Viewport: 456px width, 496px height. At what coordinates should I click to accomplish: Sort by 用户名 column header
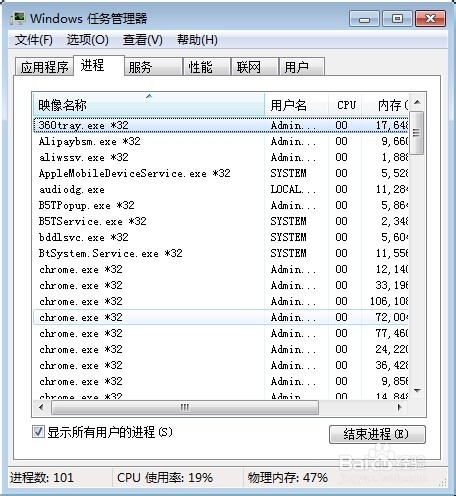tap(297, 105)
